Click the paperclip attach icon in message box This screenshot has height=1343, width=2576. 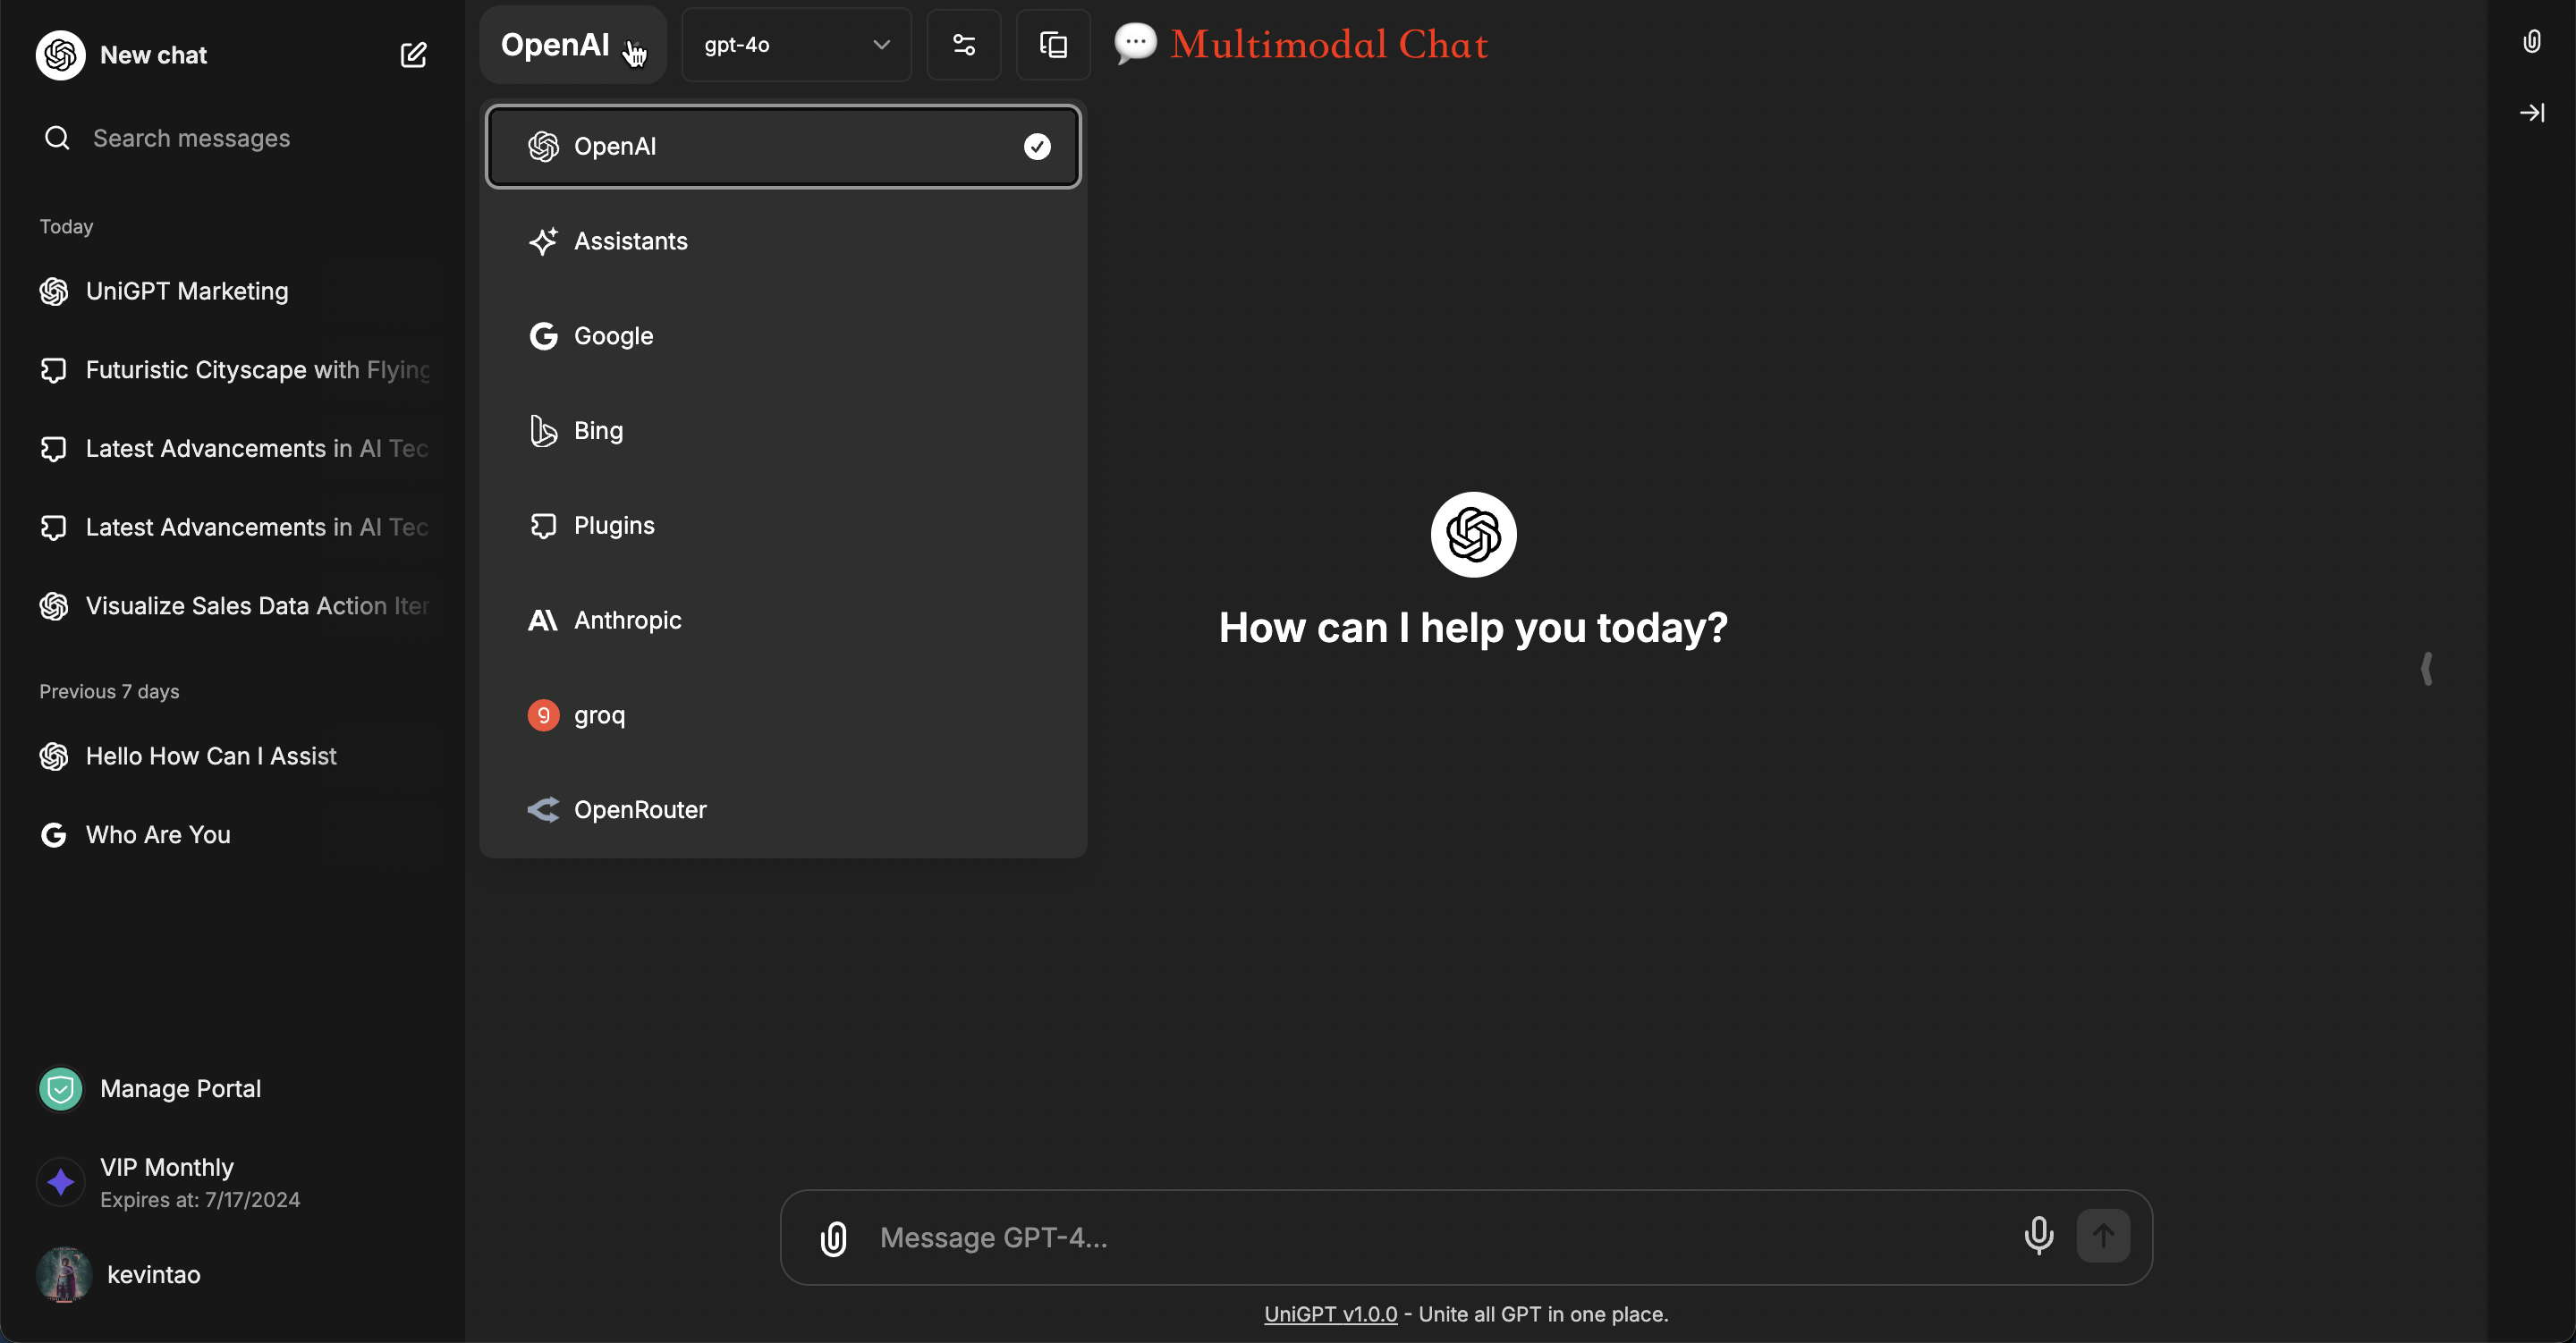pyautogui.click(x=833, y=1238)
